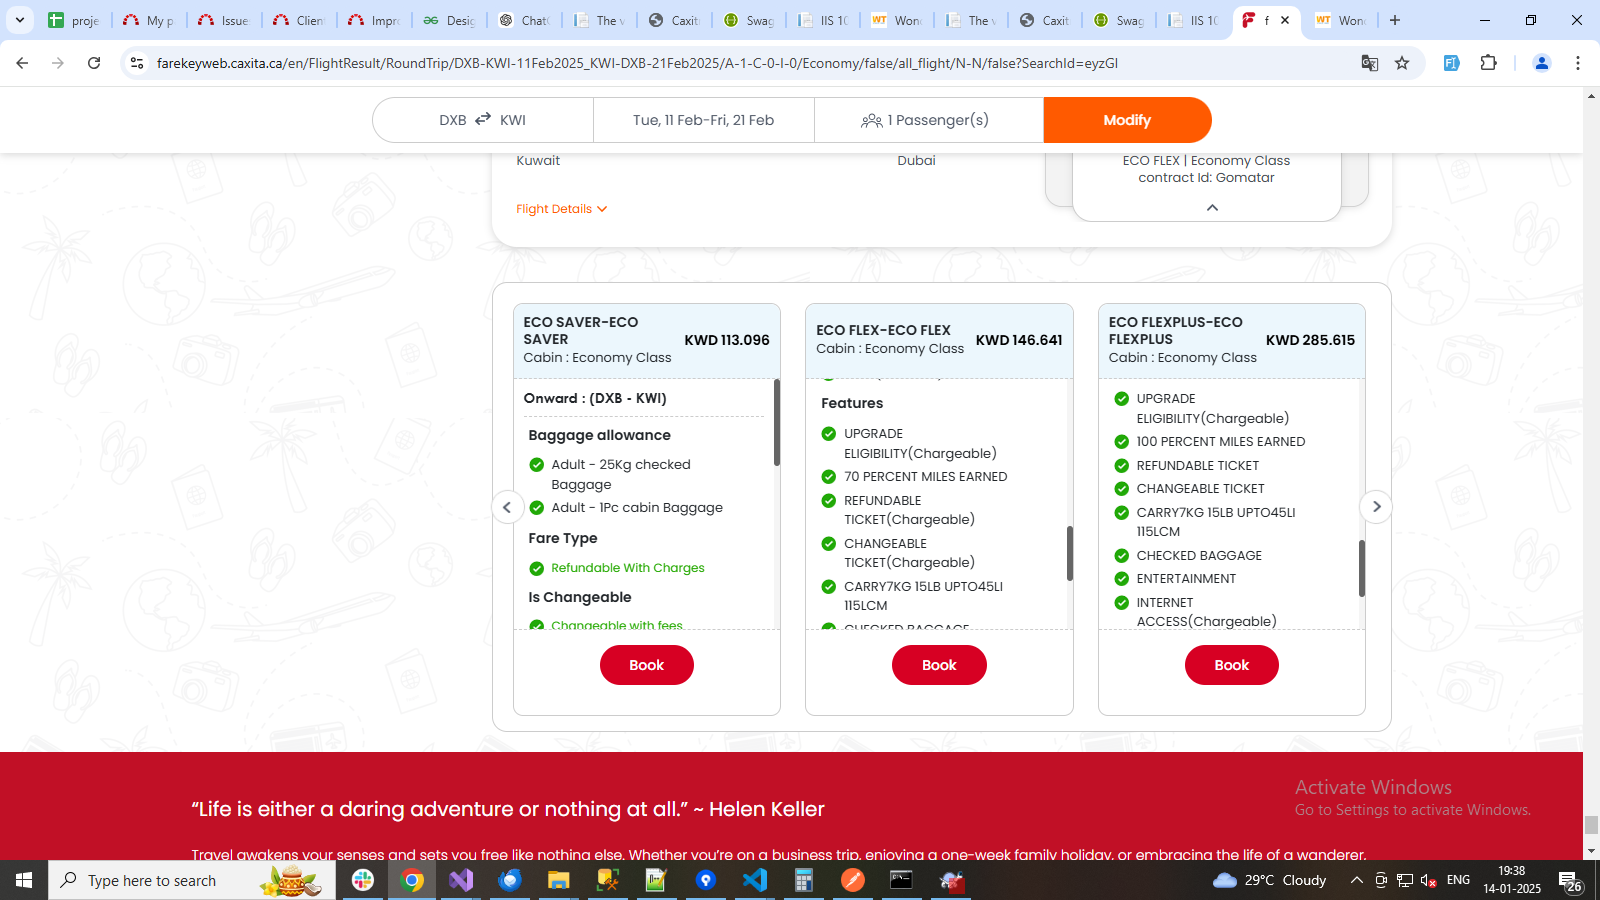The width and height of the screenshot is (1600, 900).
Task: Click the orange Modify button
Action: 1127,119
